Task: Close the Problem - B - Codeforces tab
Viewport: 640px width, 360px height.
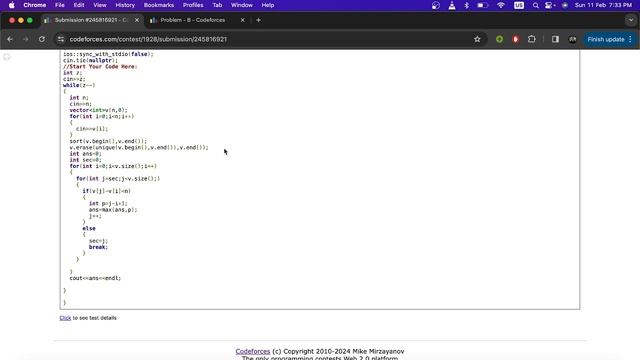Action: pos(242,20)
